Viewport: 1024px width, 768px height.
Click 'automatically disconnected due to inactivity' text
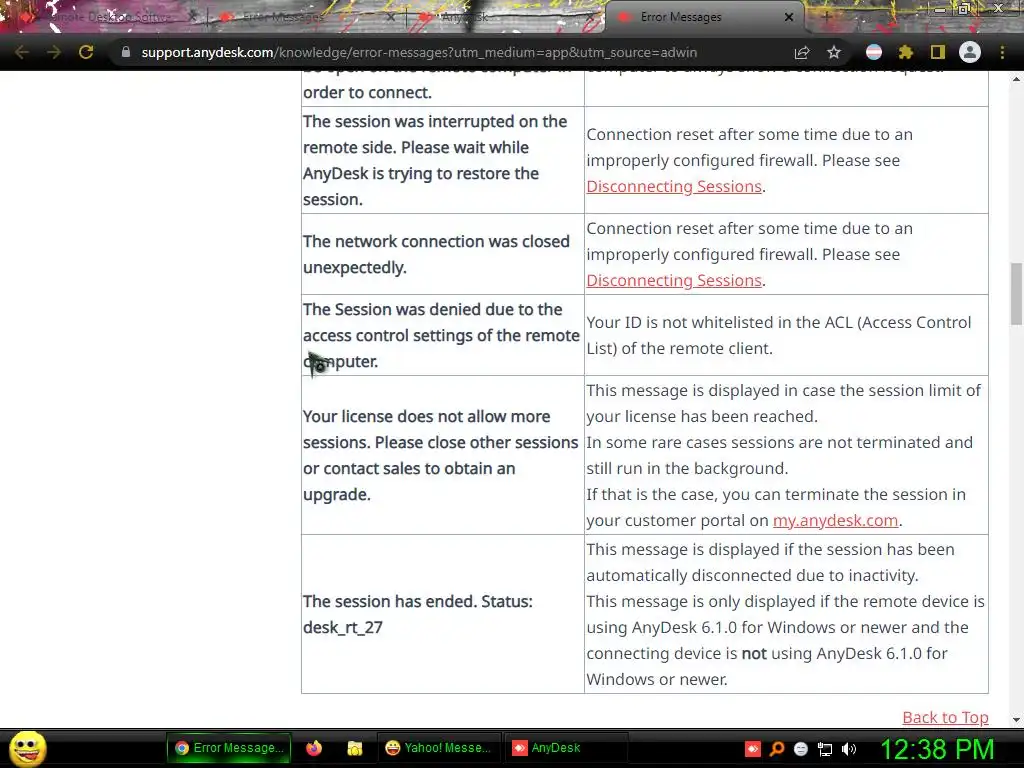click(752, 575)
